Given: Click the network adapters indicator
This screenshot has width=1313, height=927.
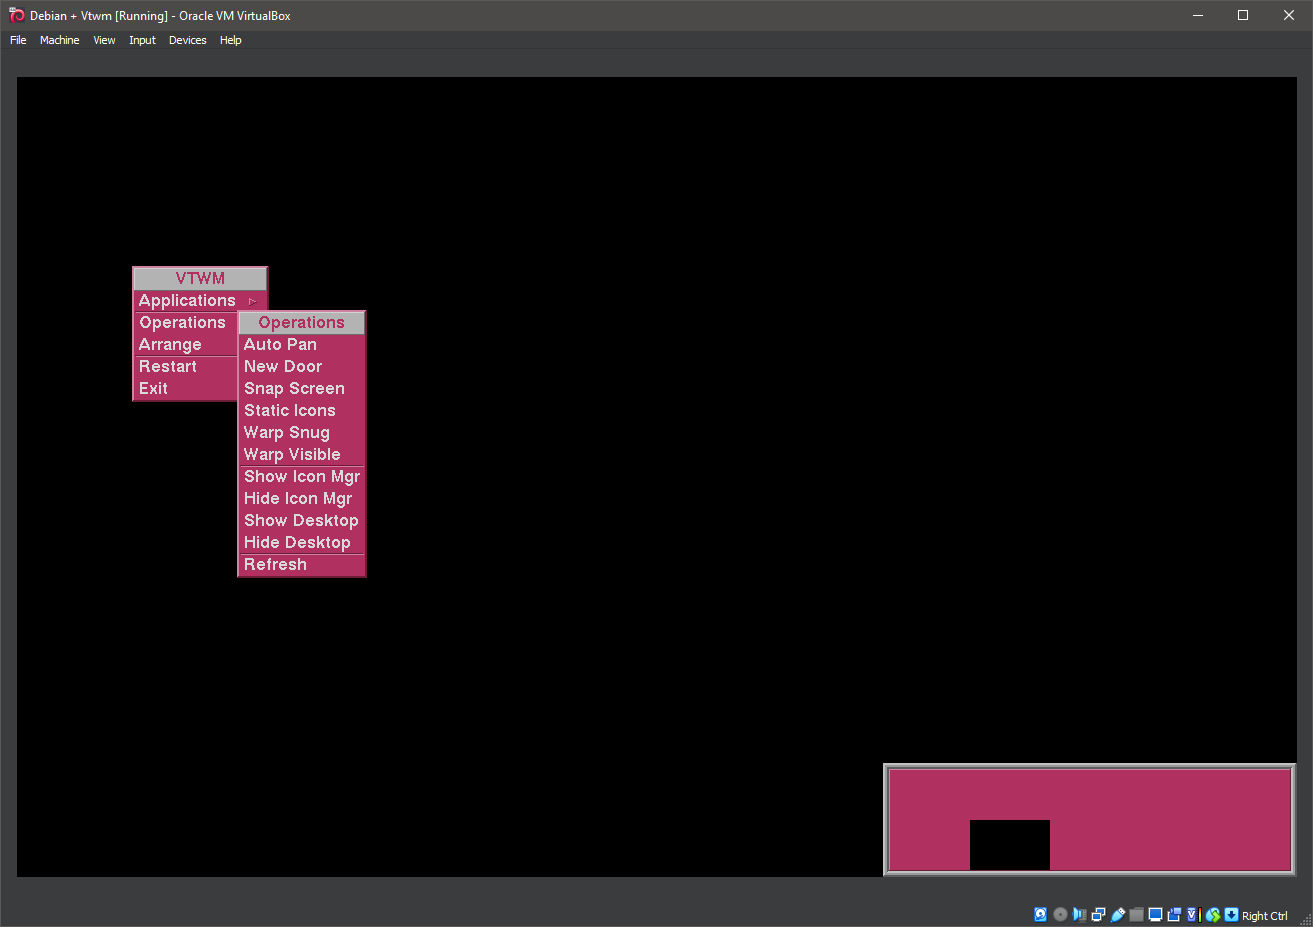Looking at the screenshot, I should [x=1098, y=914].
